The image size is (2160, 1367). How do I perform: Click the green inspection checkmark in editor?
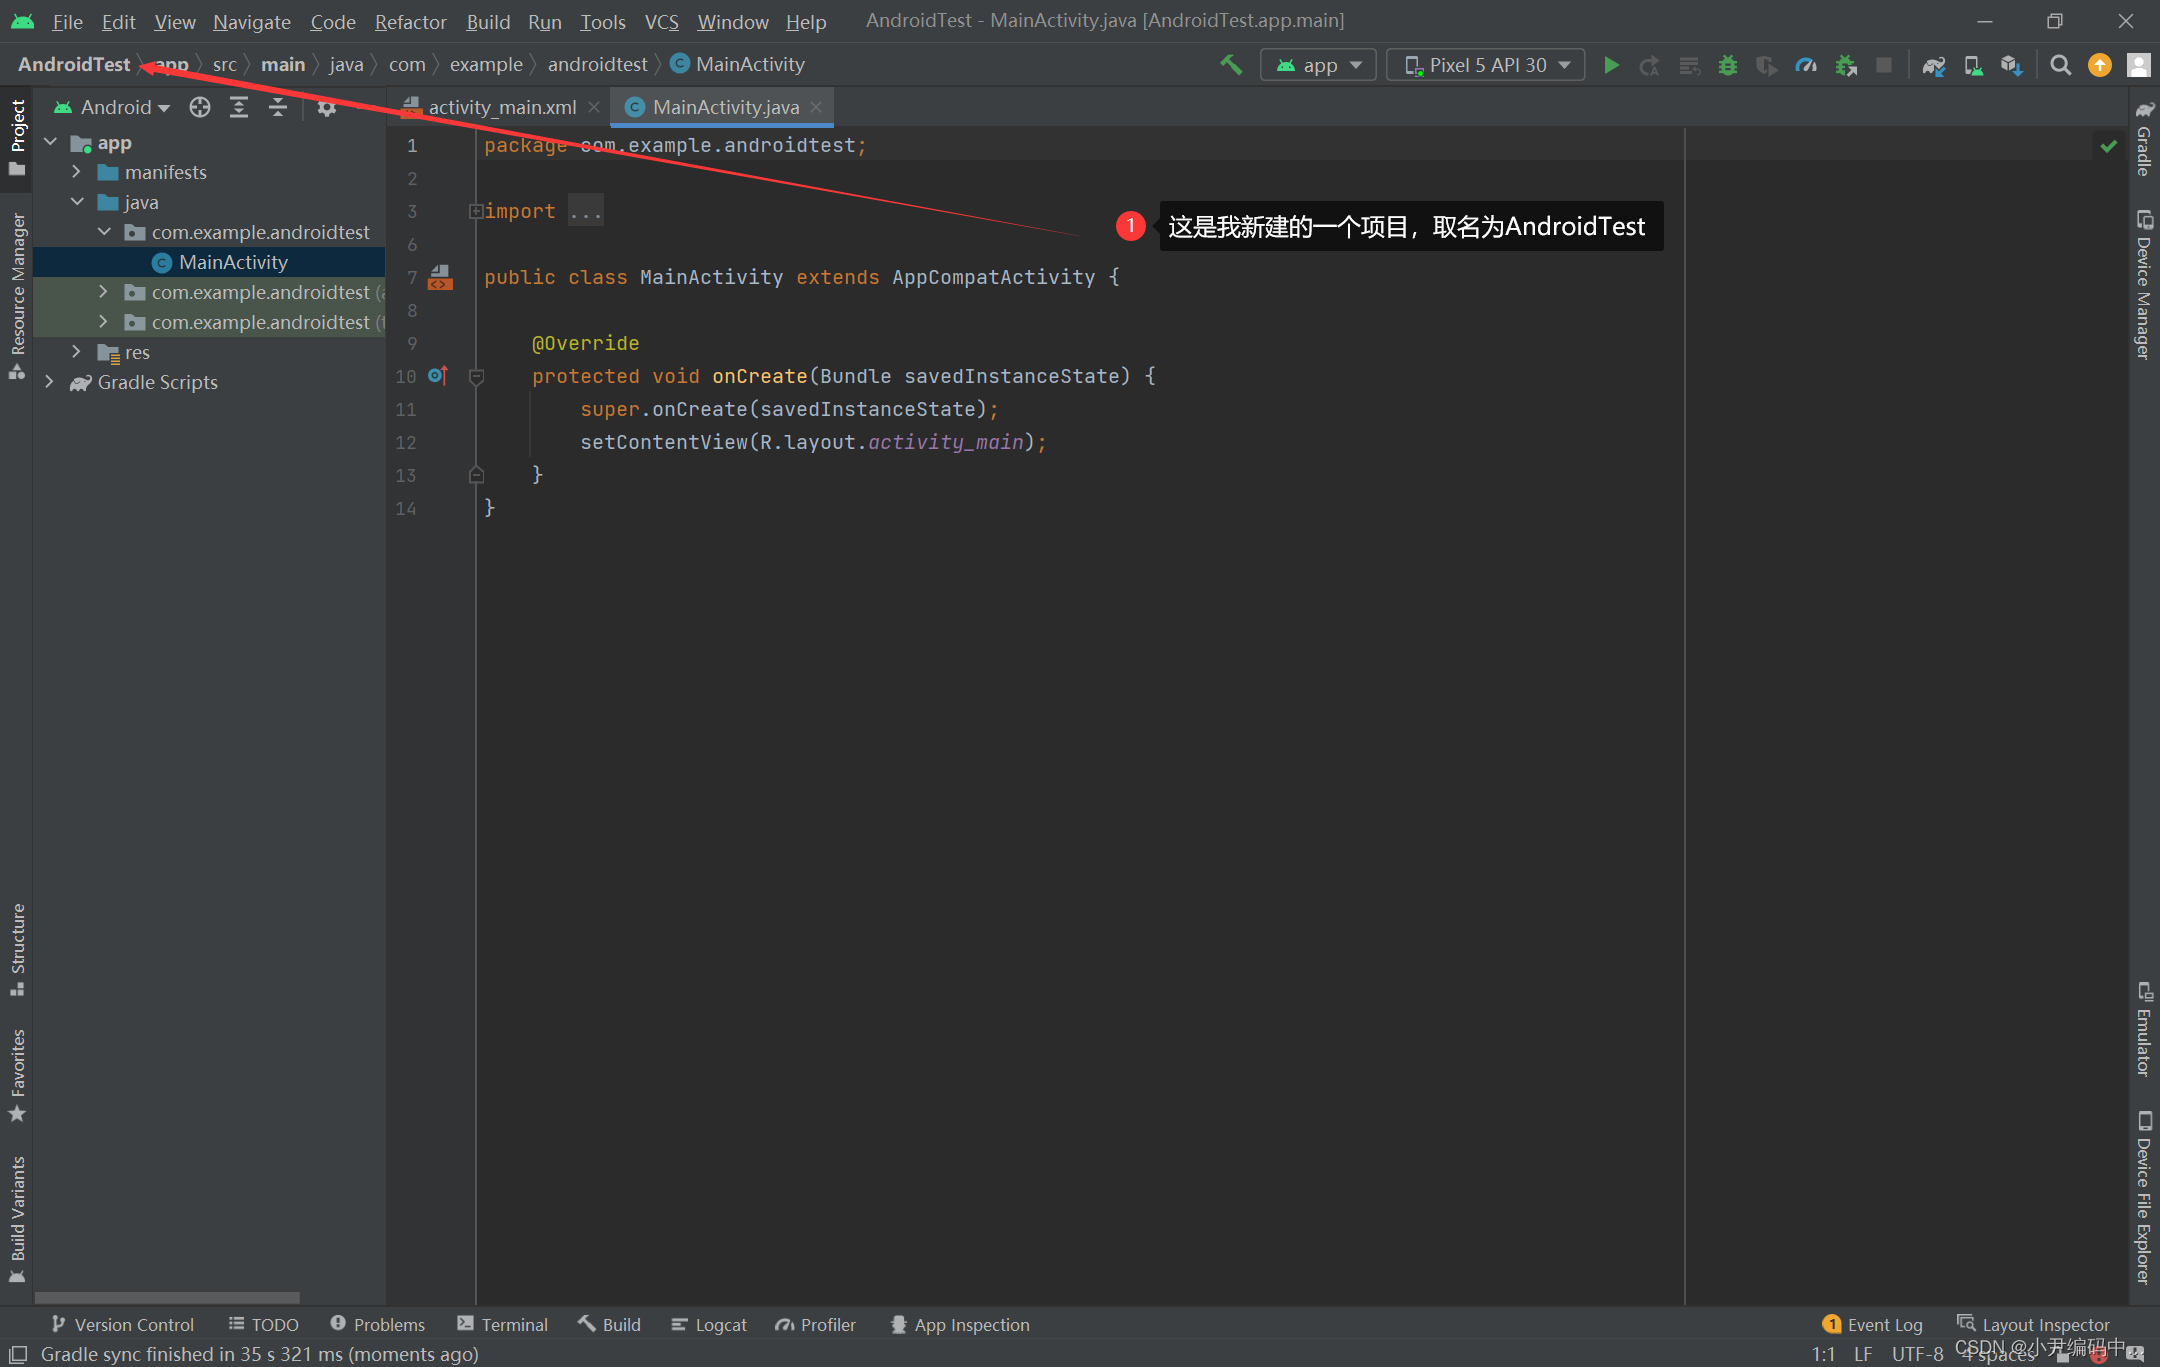tap(2109, 146)
